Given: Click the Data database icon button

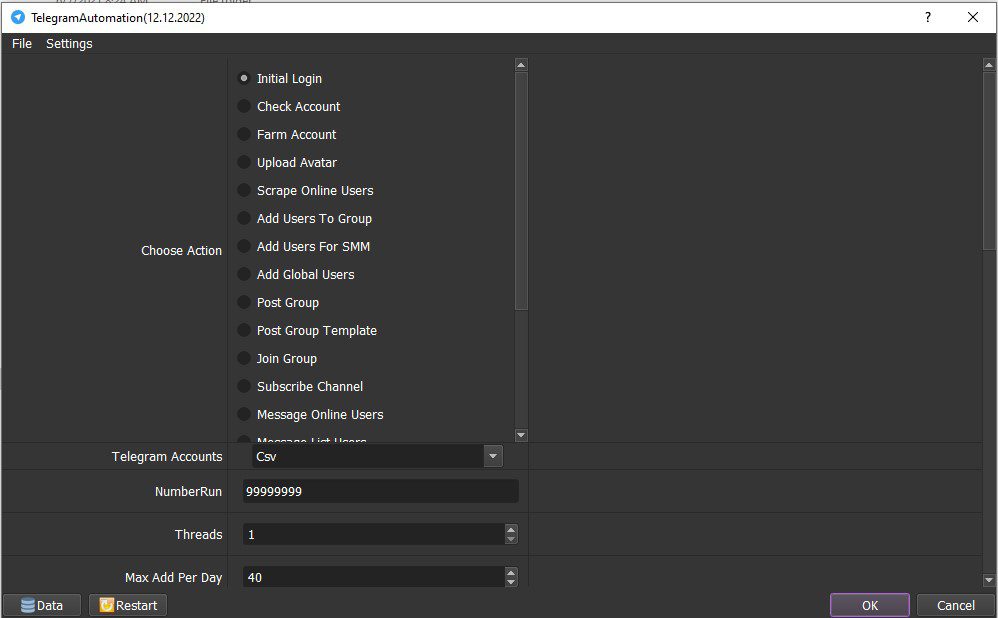Looking at the screenshot, I should click(42, 605).
